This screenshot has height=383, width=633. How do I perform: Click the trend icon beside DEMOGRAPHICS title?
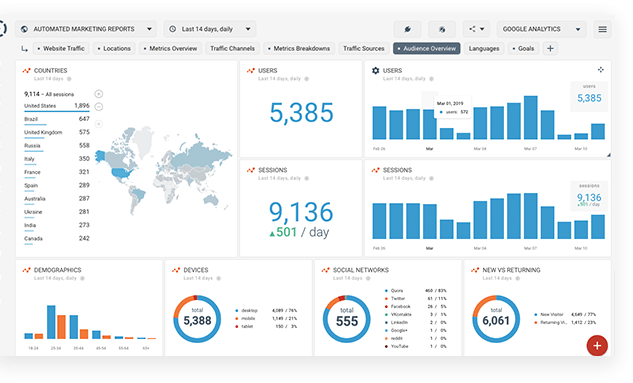[x=27, y=270]
